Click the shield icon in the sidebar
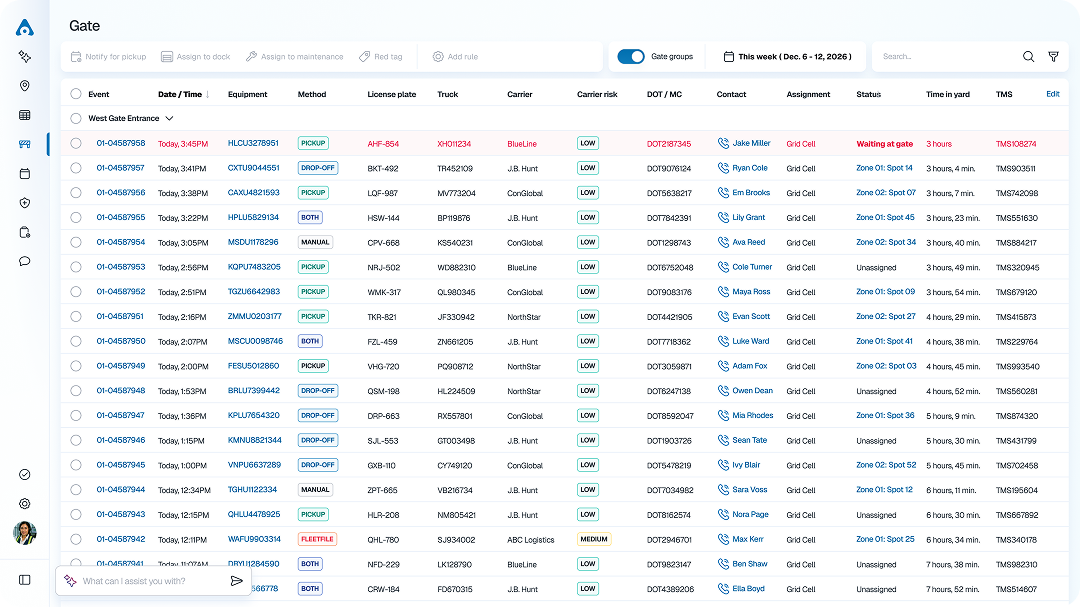The width and height of the screenshot is (1080, 607). pyautogui.click(x=25, y=203)
